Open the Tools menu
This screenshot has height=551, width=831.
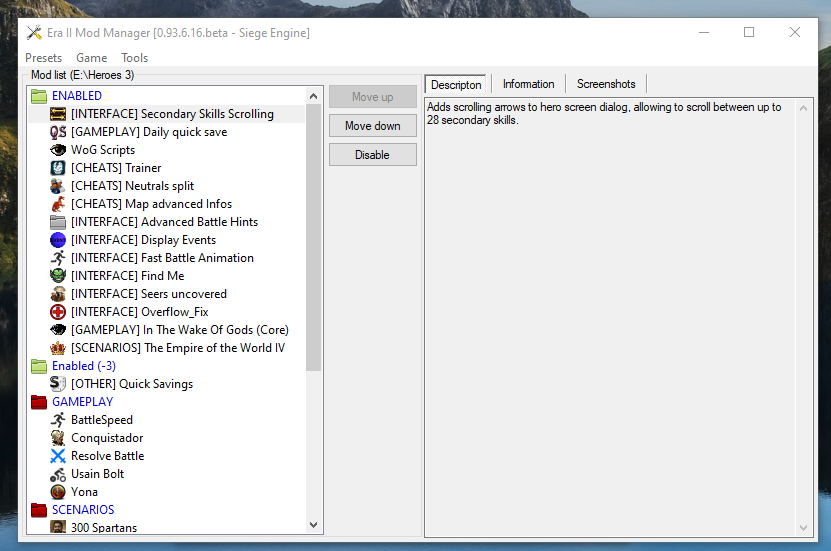click(x=134, y=58)
